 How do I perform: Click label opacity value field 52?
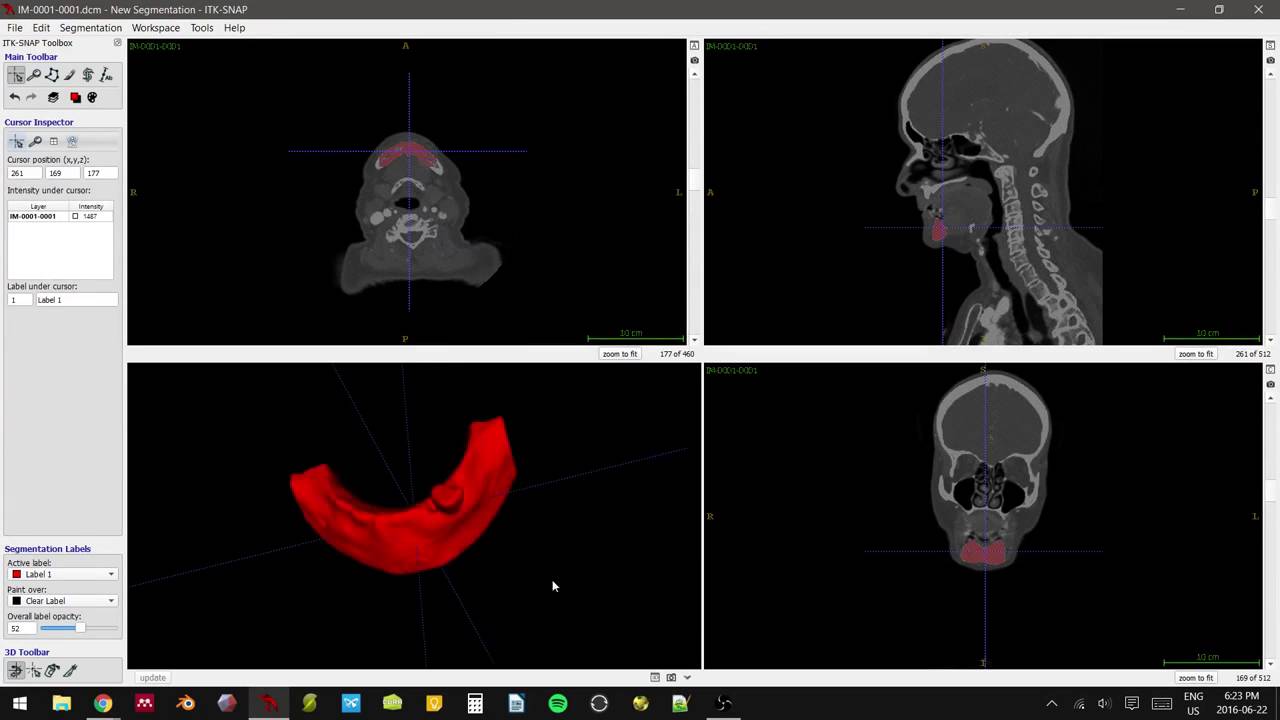(x=21, y=628)
